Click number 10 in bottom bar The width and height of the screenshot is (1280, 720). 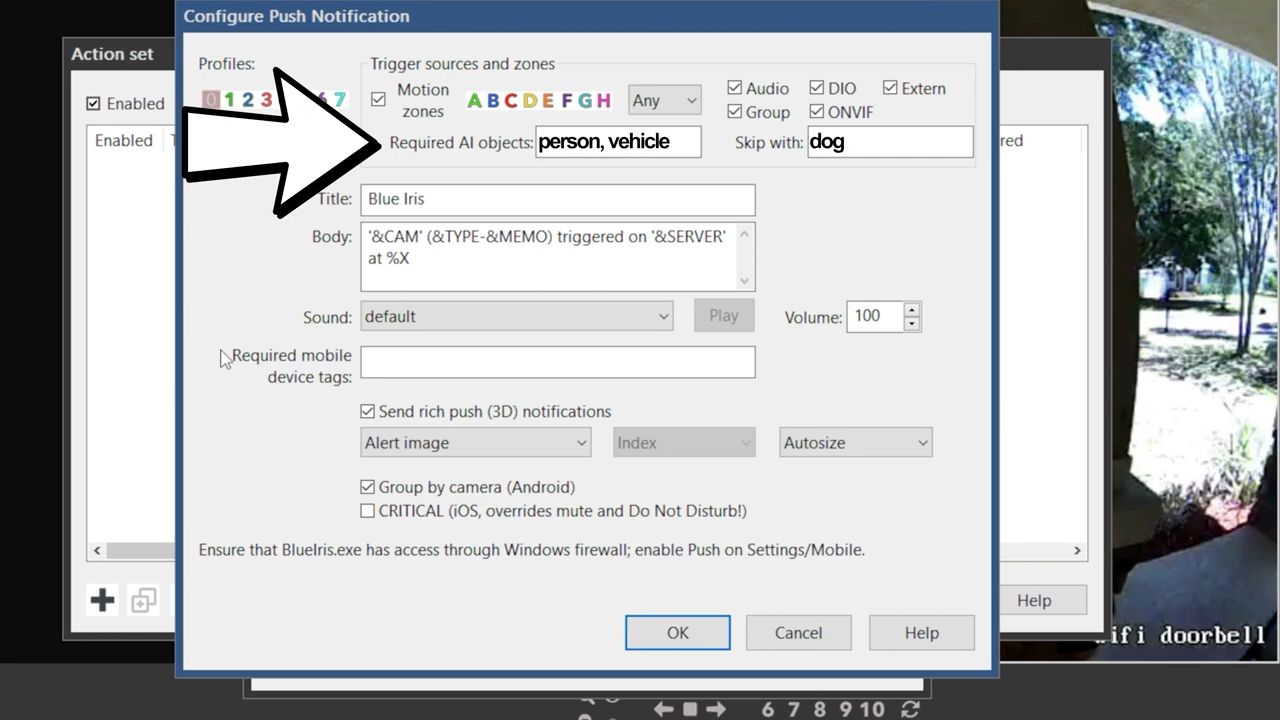pyautogui.click(x=873, y=709)
